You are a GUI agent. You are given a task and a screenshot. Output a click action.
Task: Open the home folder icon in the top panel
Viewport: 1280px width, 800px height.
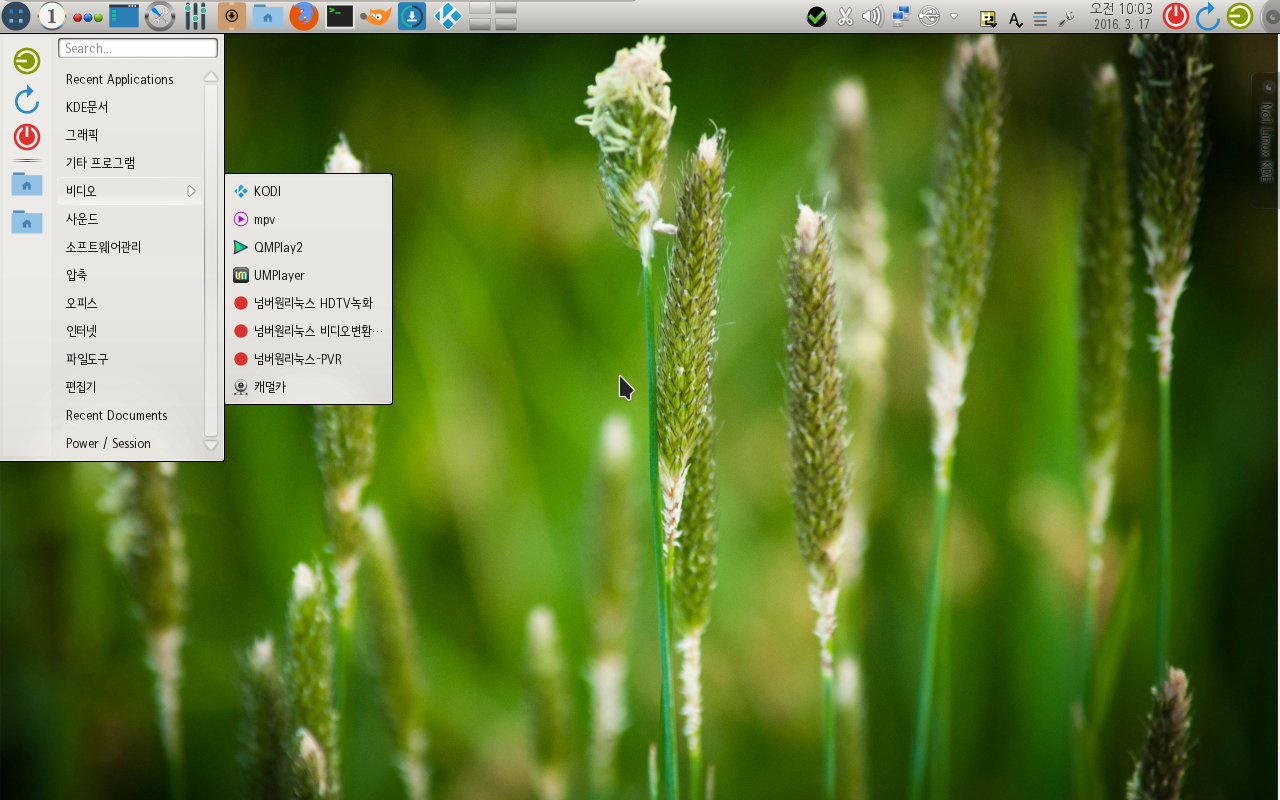click(x=268, y=15)
